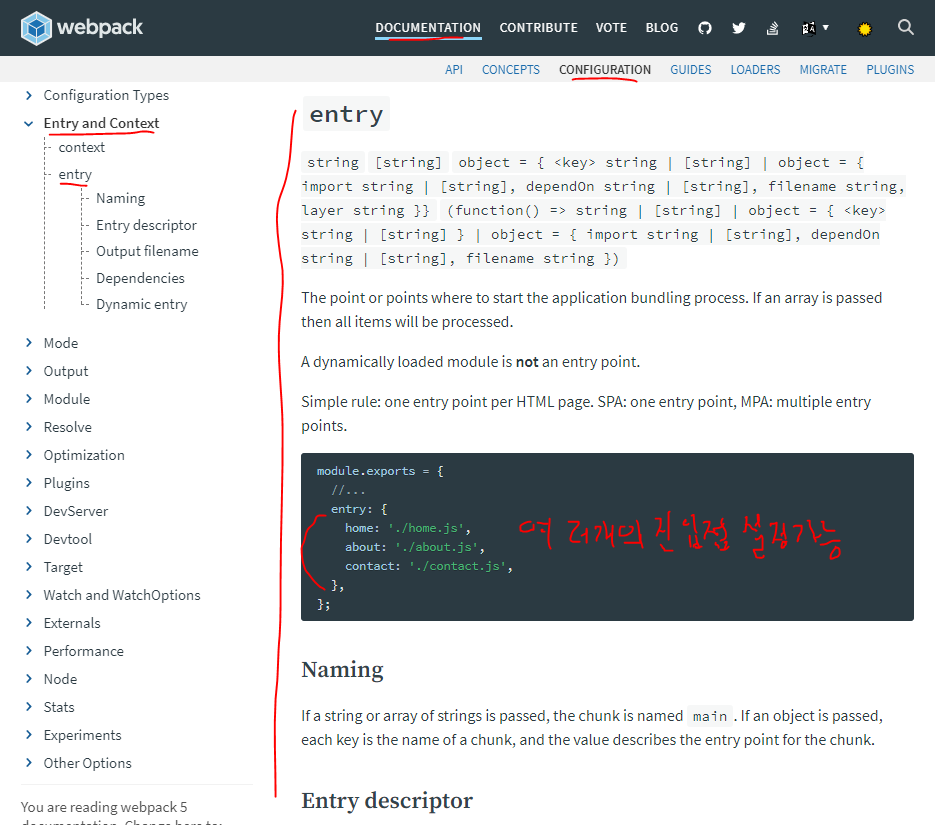Open the Watch and WatchOptions link
Viewport: 935px width, 825px height.
point(122,596)
